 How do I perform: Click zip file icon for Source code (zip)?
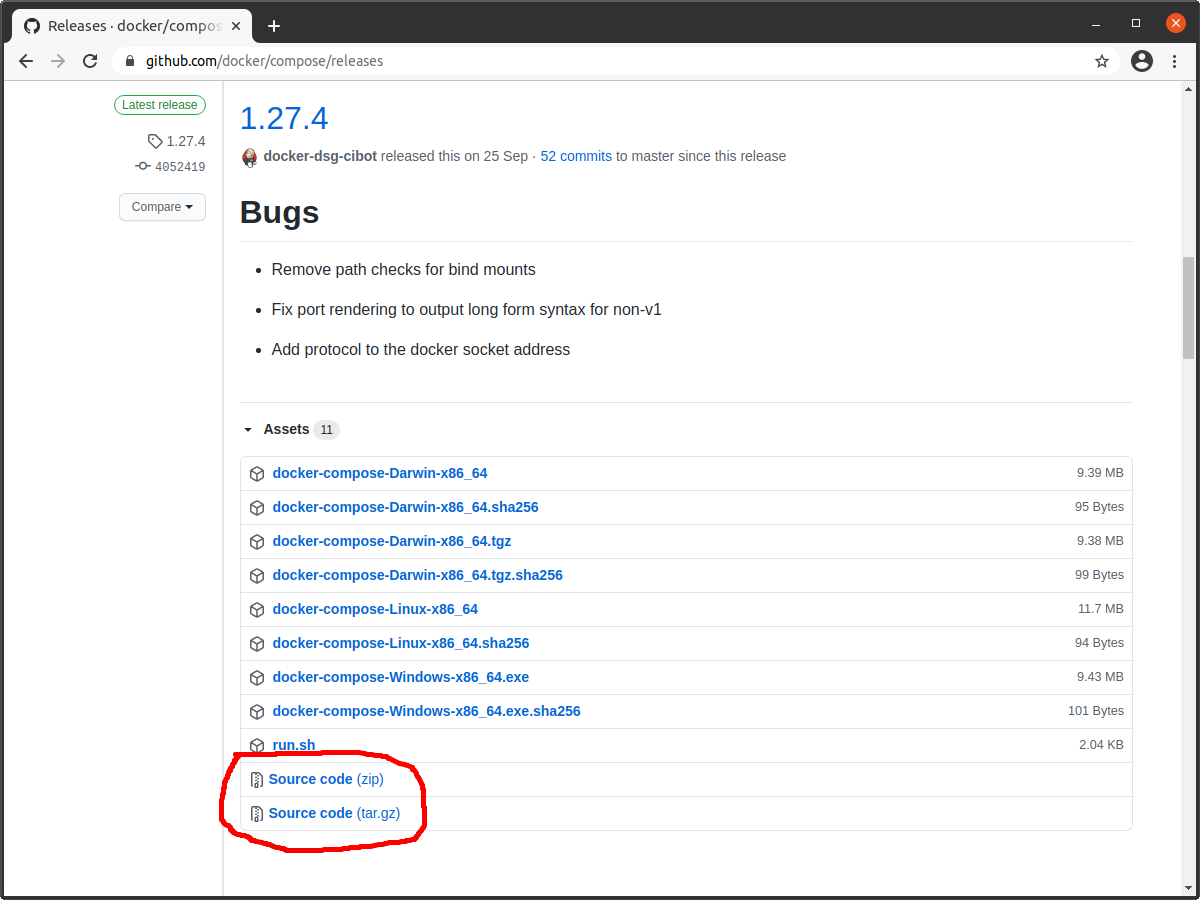coord(257,780)
